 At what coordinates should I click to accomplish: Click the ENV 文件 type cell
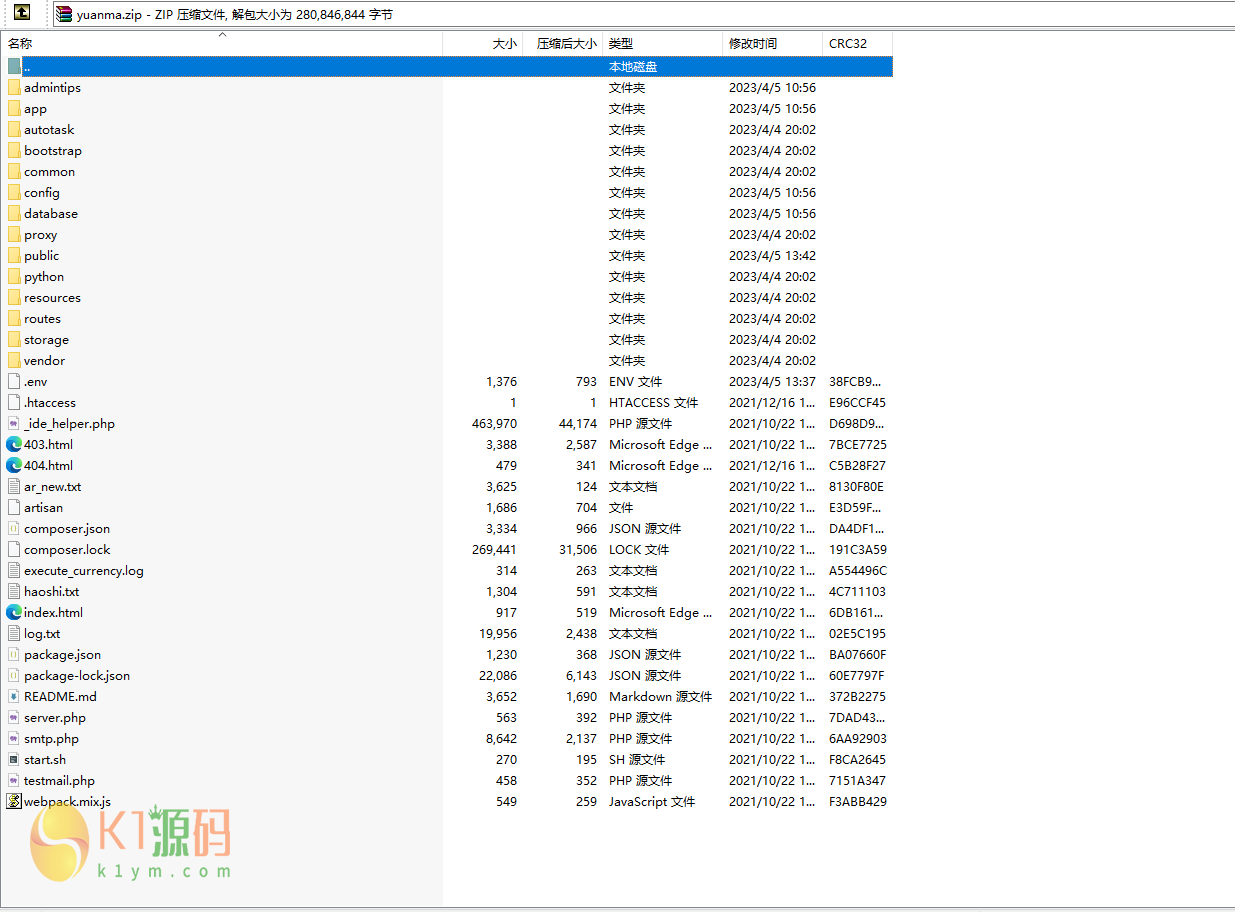point(635,381)
